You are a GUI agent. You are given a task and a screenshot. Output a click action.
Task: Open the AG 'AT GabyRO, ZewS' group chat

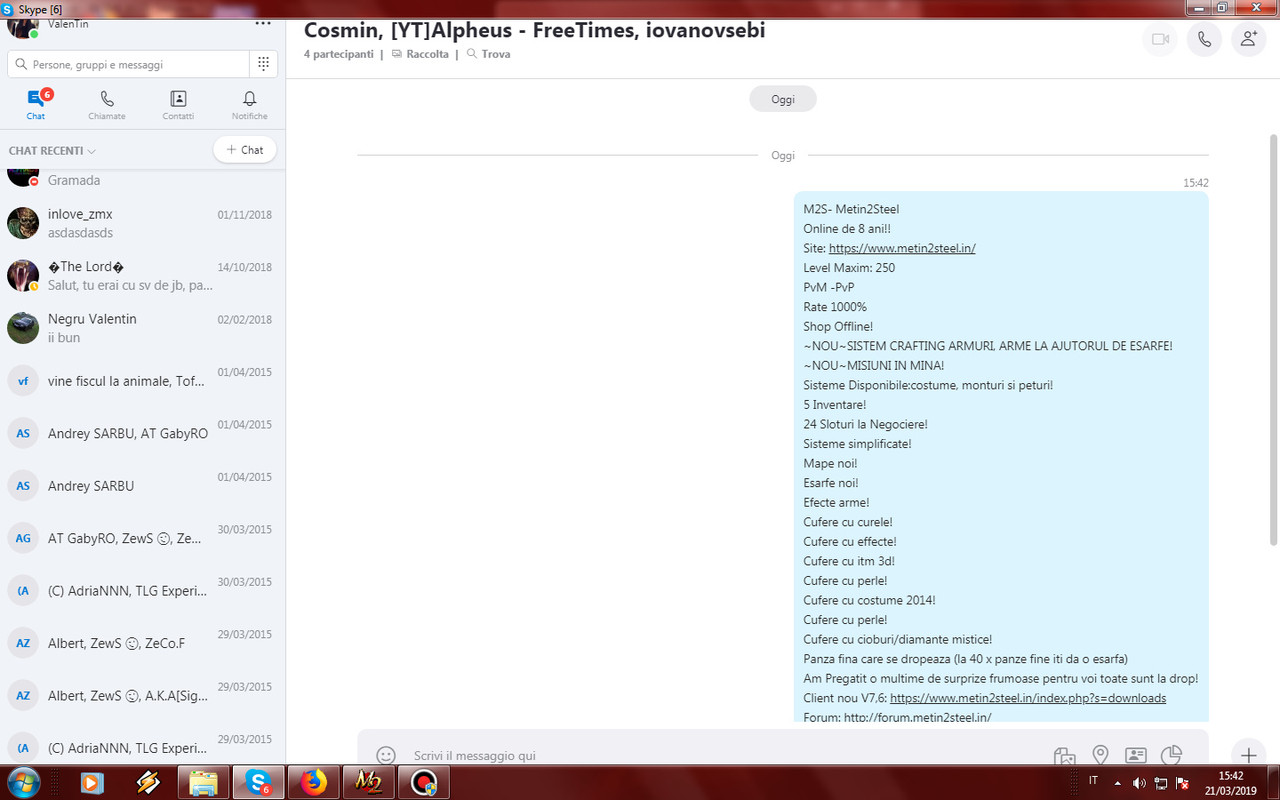[143, 538]
